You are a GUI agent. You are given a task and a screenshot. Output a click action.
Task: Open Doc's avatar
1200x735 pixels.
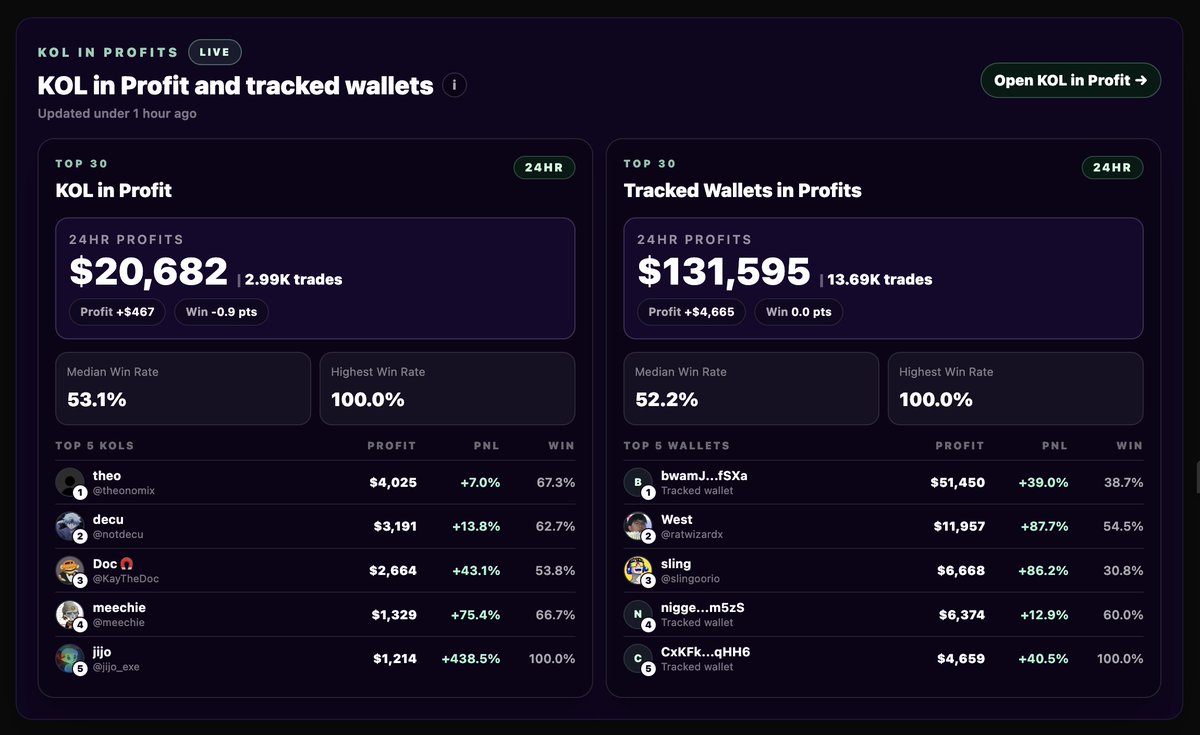(x=70, y=570)
